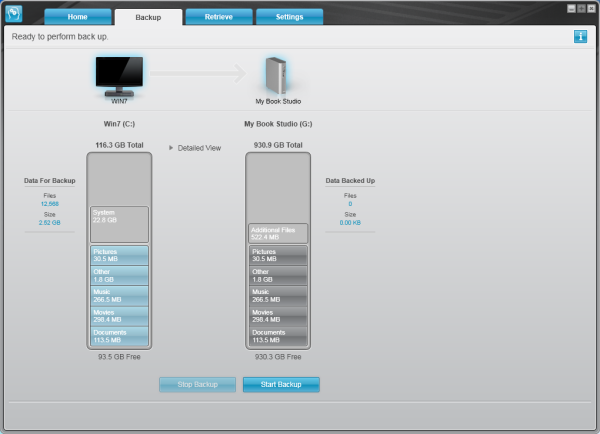Select the My Book Studio drive icon
The image size is (600, 434).
click(x=276, y=75)
